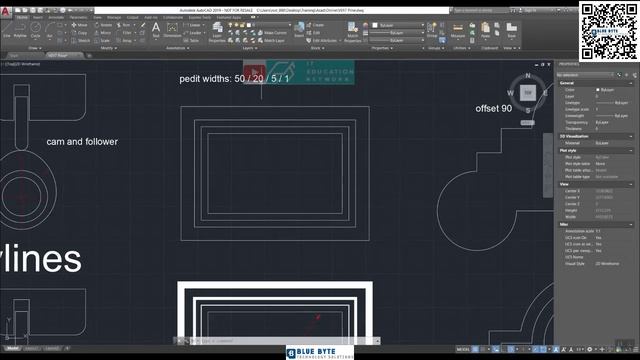This screenshot has width=640, height=360.
Task: Select the Dimension tool
Action: point(172,31)
